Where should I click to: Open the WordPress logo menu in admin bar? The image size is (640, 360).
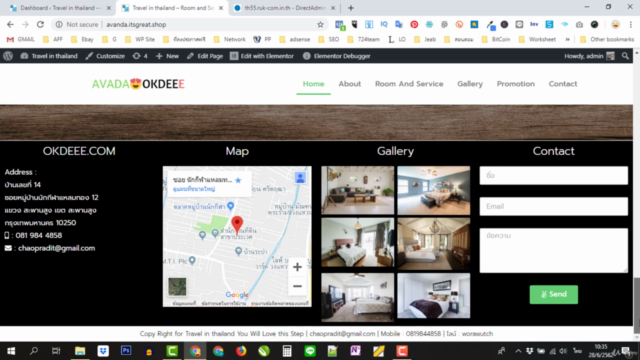[x=8, y=56]
